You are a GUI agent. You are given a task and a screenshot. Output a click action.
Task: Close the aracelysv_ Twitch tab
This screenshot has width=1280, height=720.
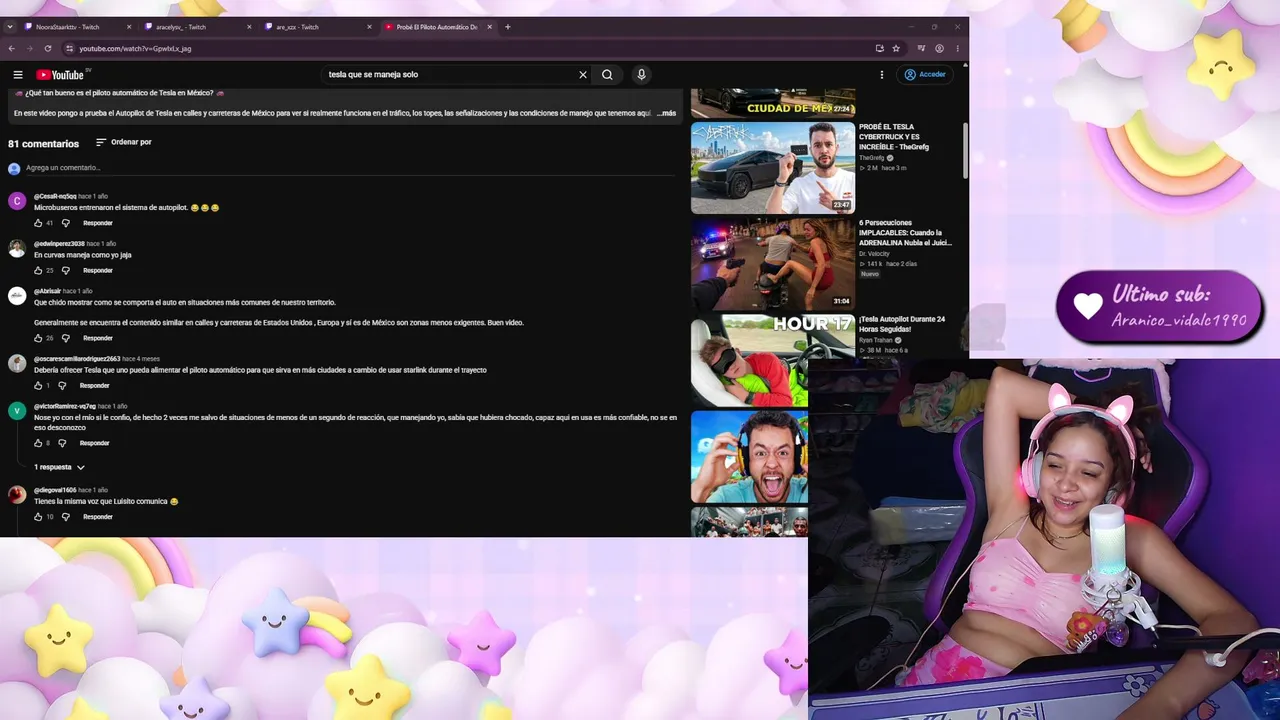coord(249,27)
